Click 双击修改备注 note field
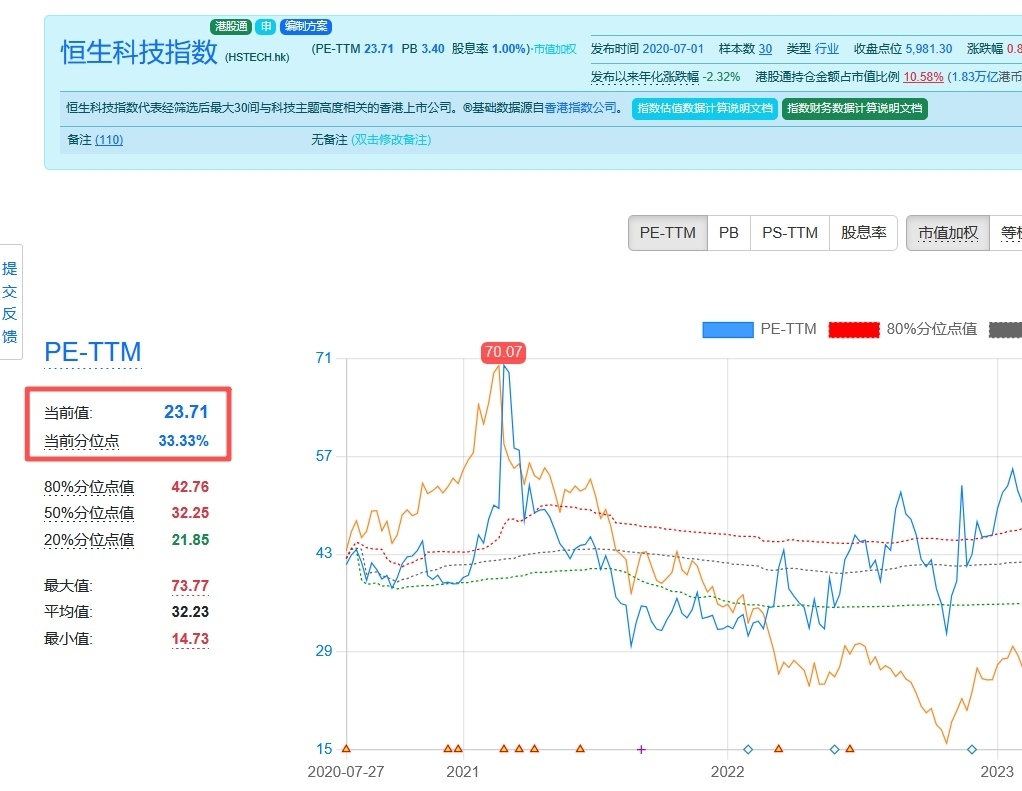Screen dimensions: 1022x791 pos(391,139)
